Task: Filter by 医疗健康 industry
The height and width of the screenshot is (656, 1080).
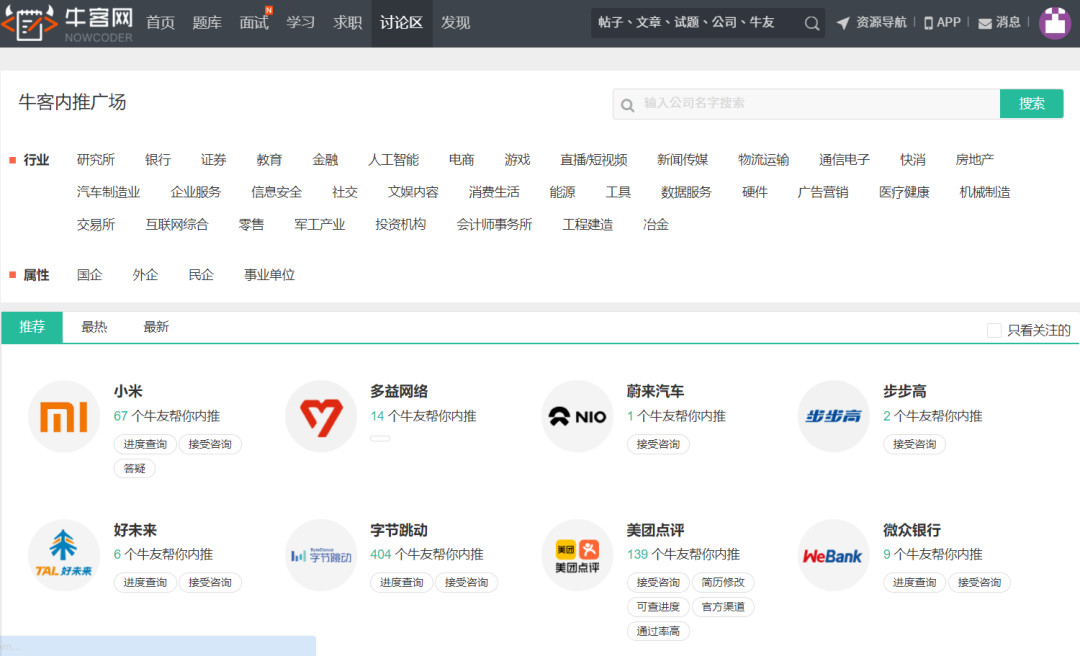Action: [904, 192]
